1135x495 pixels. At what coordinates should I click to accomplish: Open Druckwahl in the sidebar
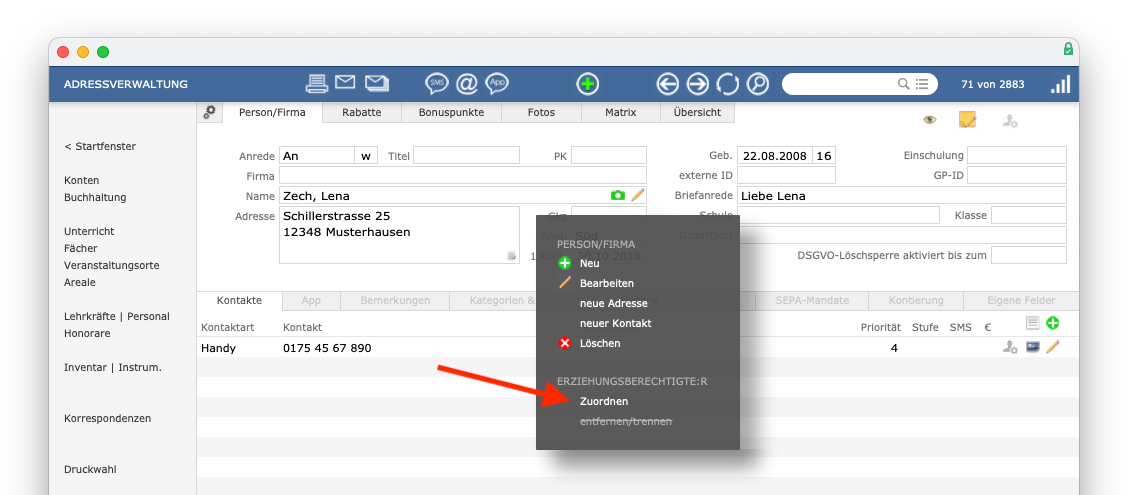[90, 469]
